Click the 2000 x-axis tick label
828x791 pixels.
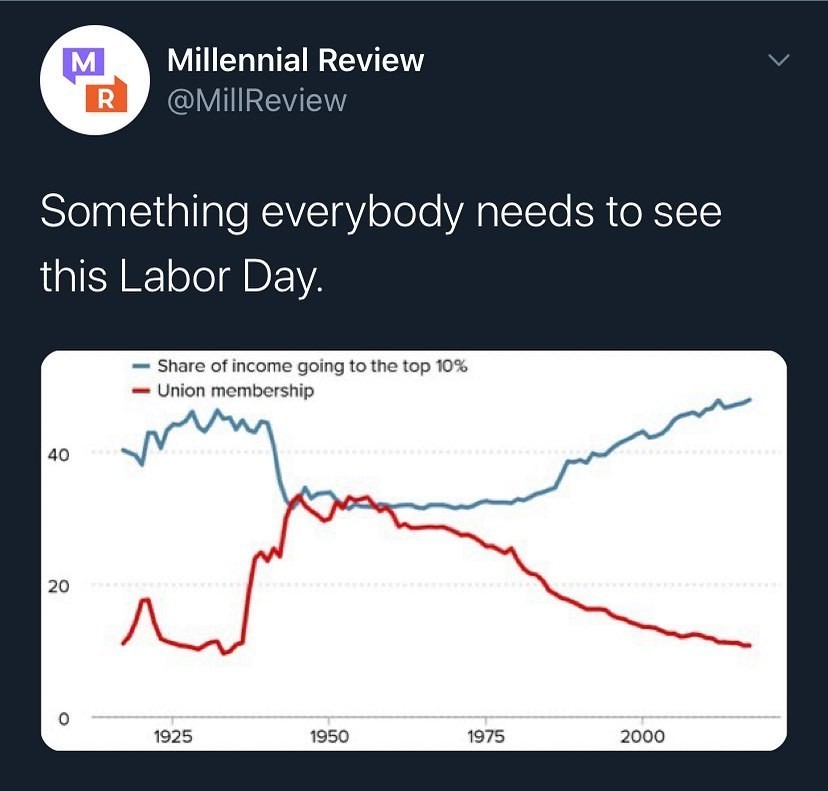point(642,737)
